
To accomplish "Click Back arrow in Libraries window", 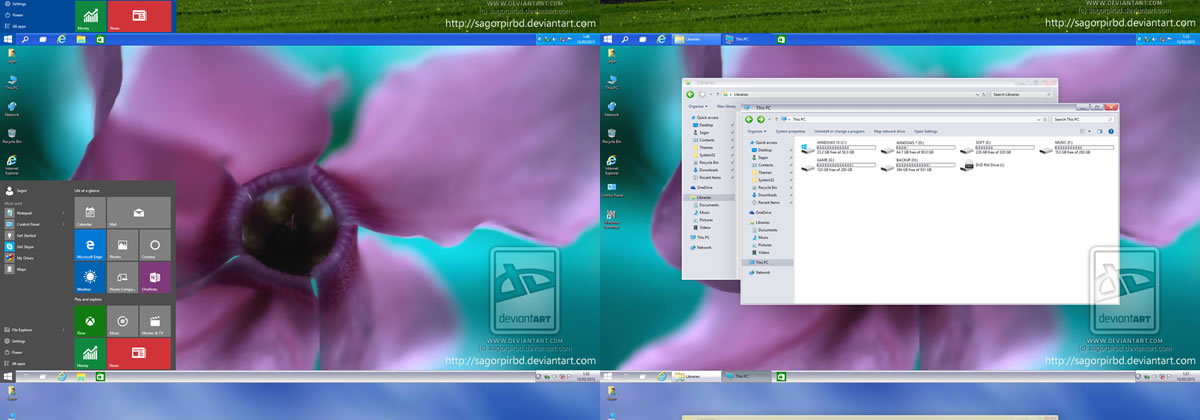I will click(689, 94).
